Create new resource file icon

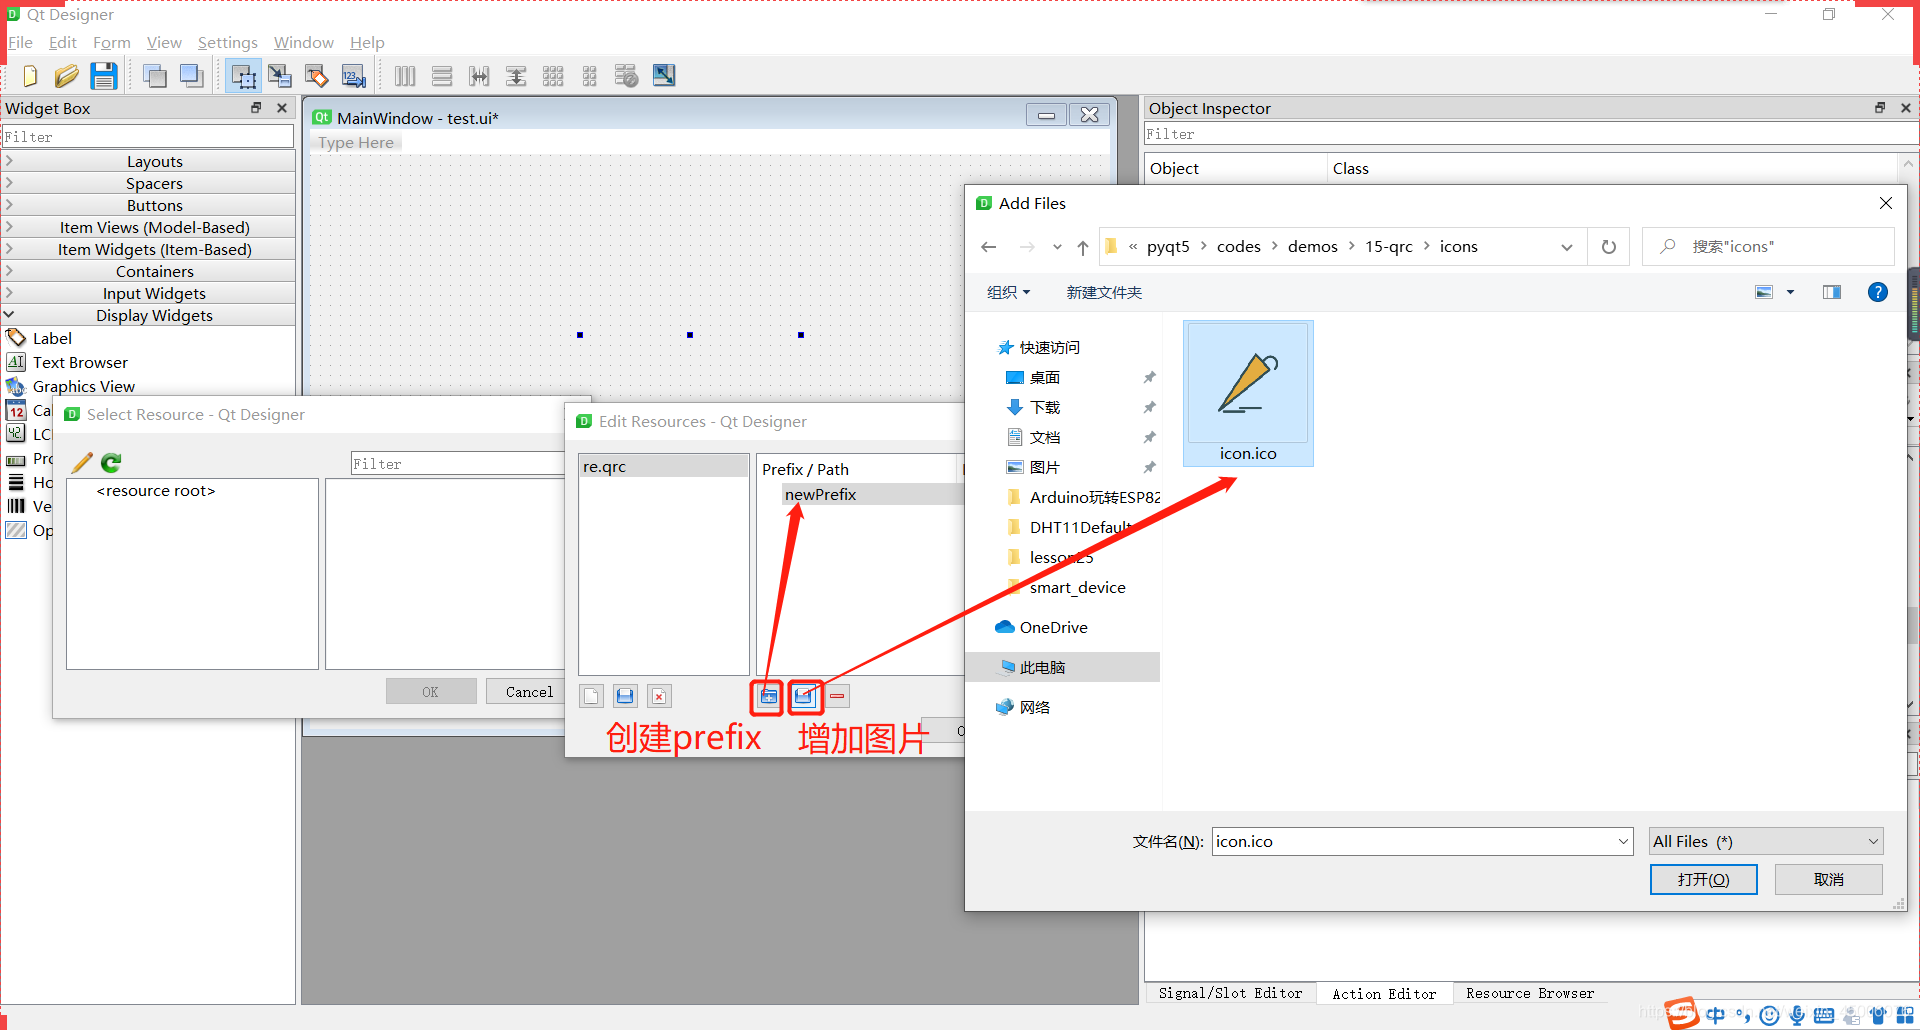[592, 696]
